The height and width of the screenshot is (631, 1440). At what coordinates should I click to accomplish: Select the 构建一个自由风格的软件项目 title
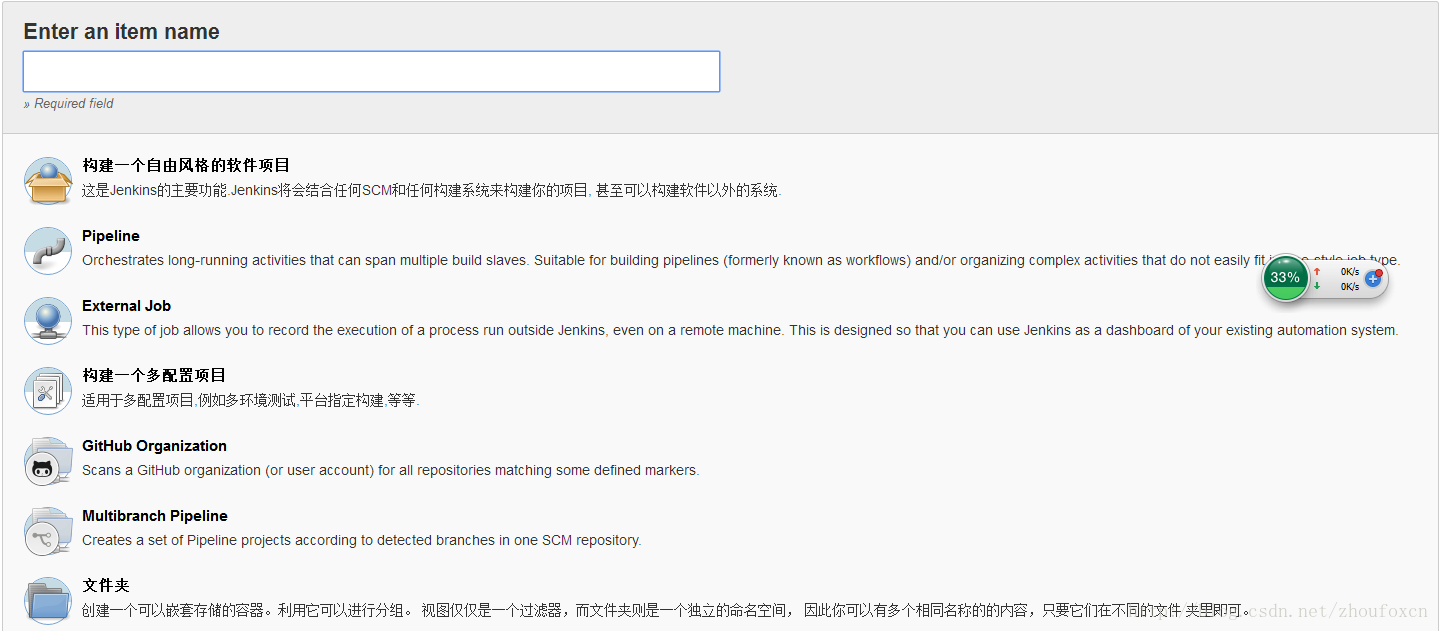pos(186,166)
